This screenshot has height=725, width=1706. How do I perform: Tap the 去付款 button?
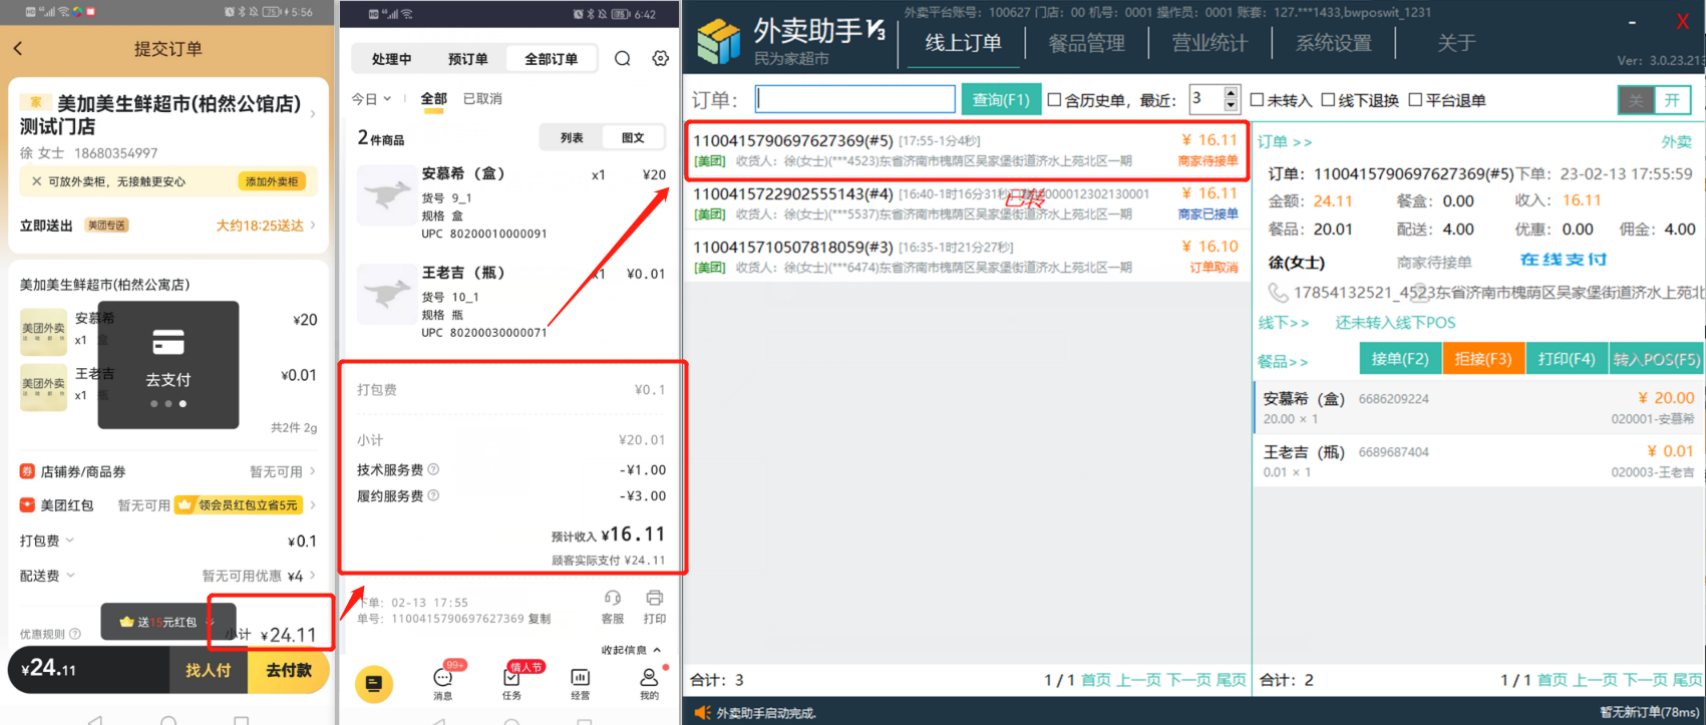click(288, 670)
